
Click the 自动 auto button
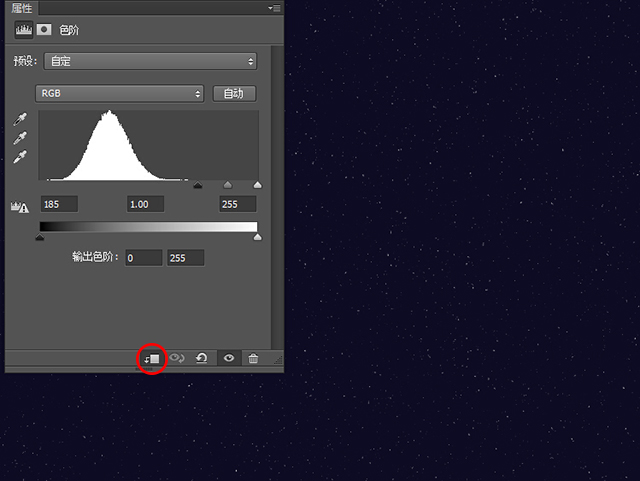233,93
